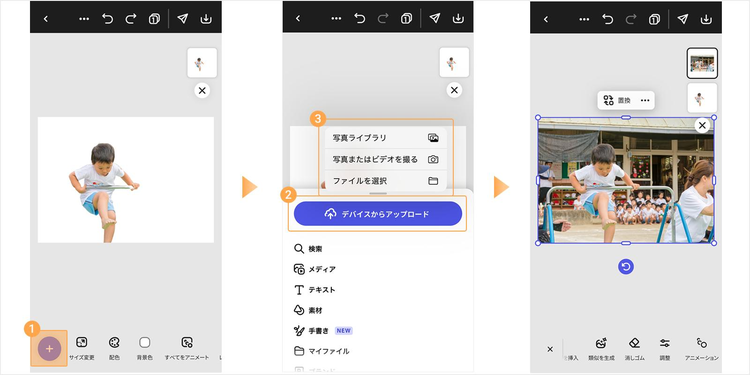The image size is (750, 375).
Task: Open the three-dot menu beside 置換
Action: 645,100
